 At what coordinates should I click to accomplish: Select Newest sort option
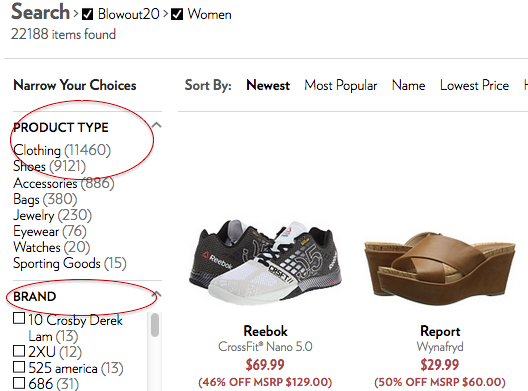tap(268, 86)
